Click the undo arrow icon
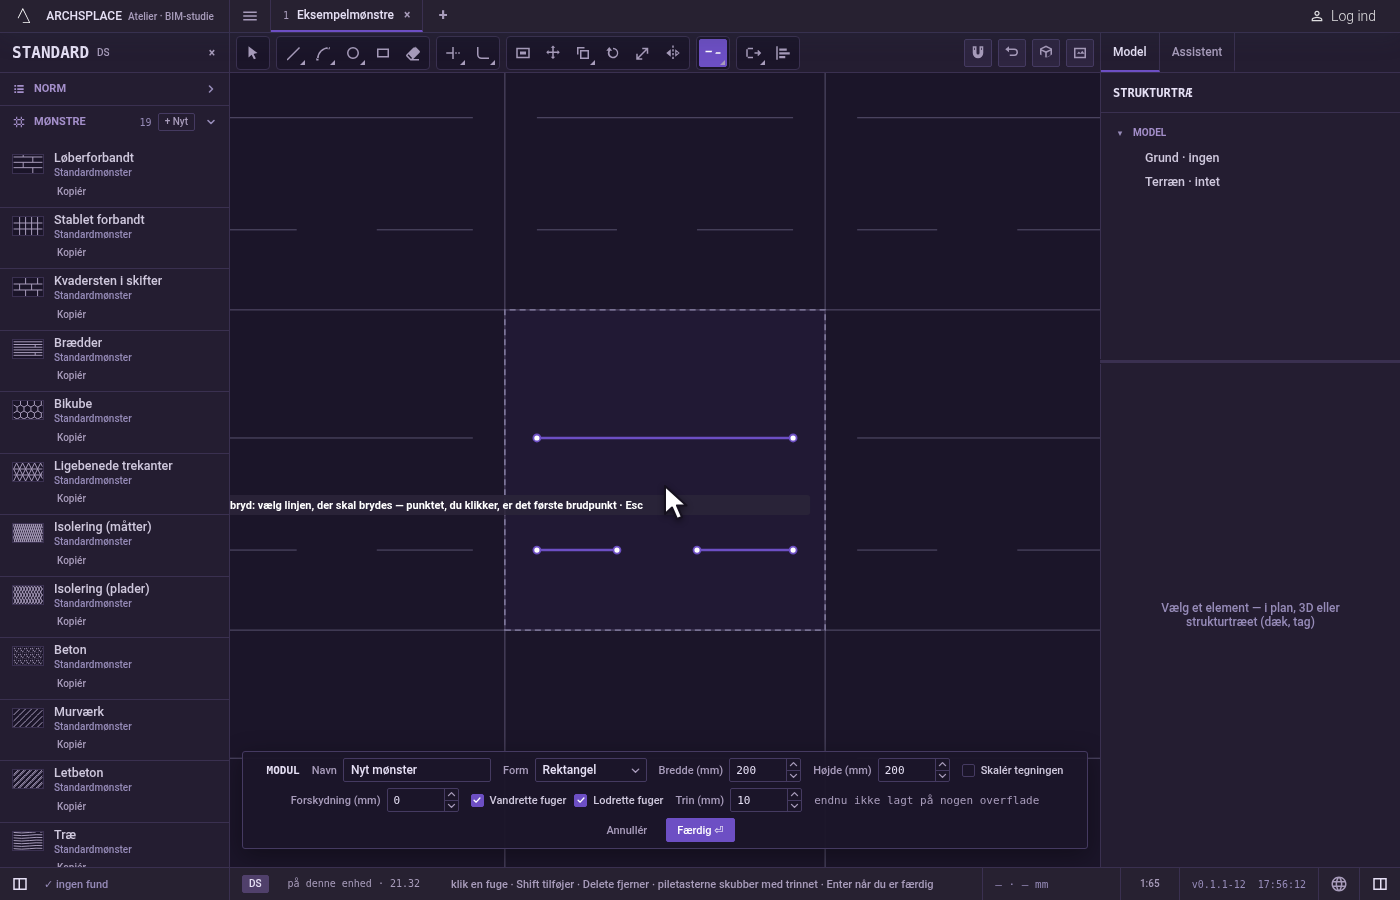This screenshot has height=900, width=1400. [1012, 53]
